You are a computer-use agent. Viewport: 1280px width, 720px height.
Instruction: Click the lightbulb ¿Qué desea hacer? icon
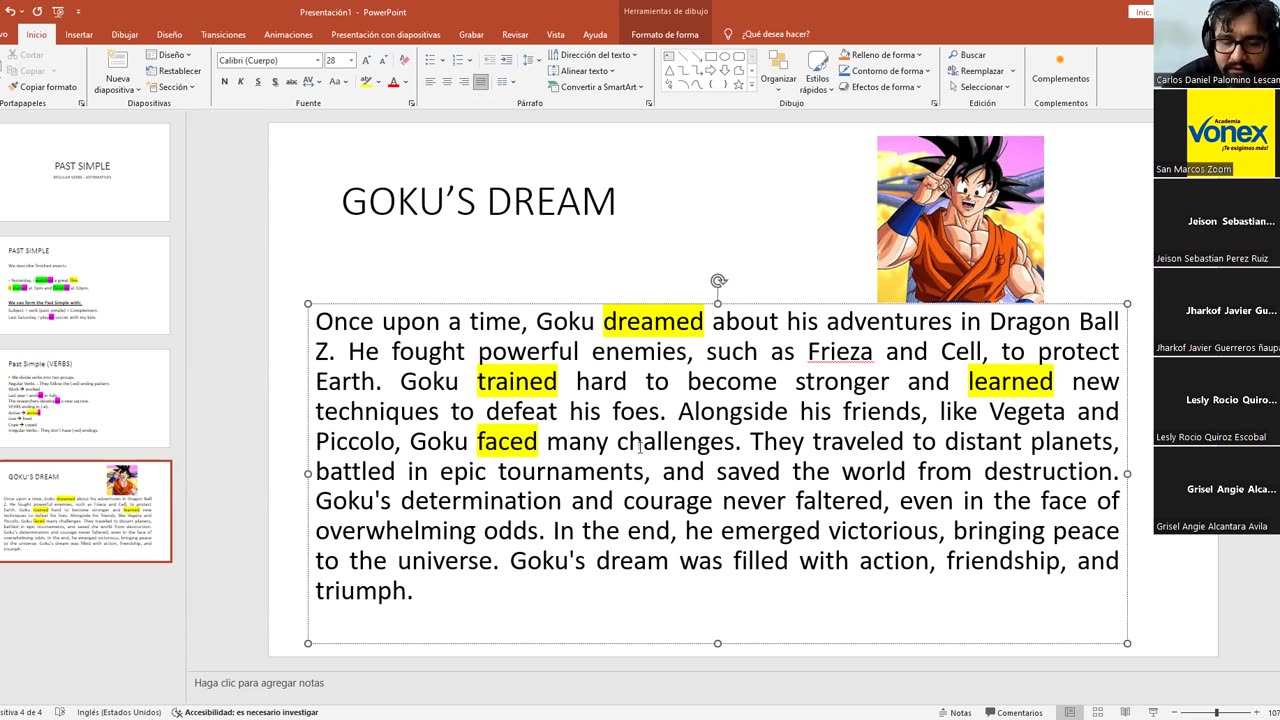tap(728, 34)
